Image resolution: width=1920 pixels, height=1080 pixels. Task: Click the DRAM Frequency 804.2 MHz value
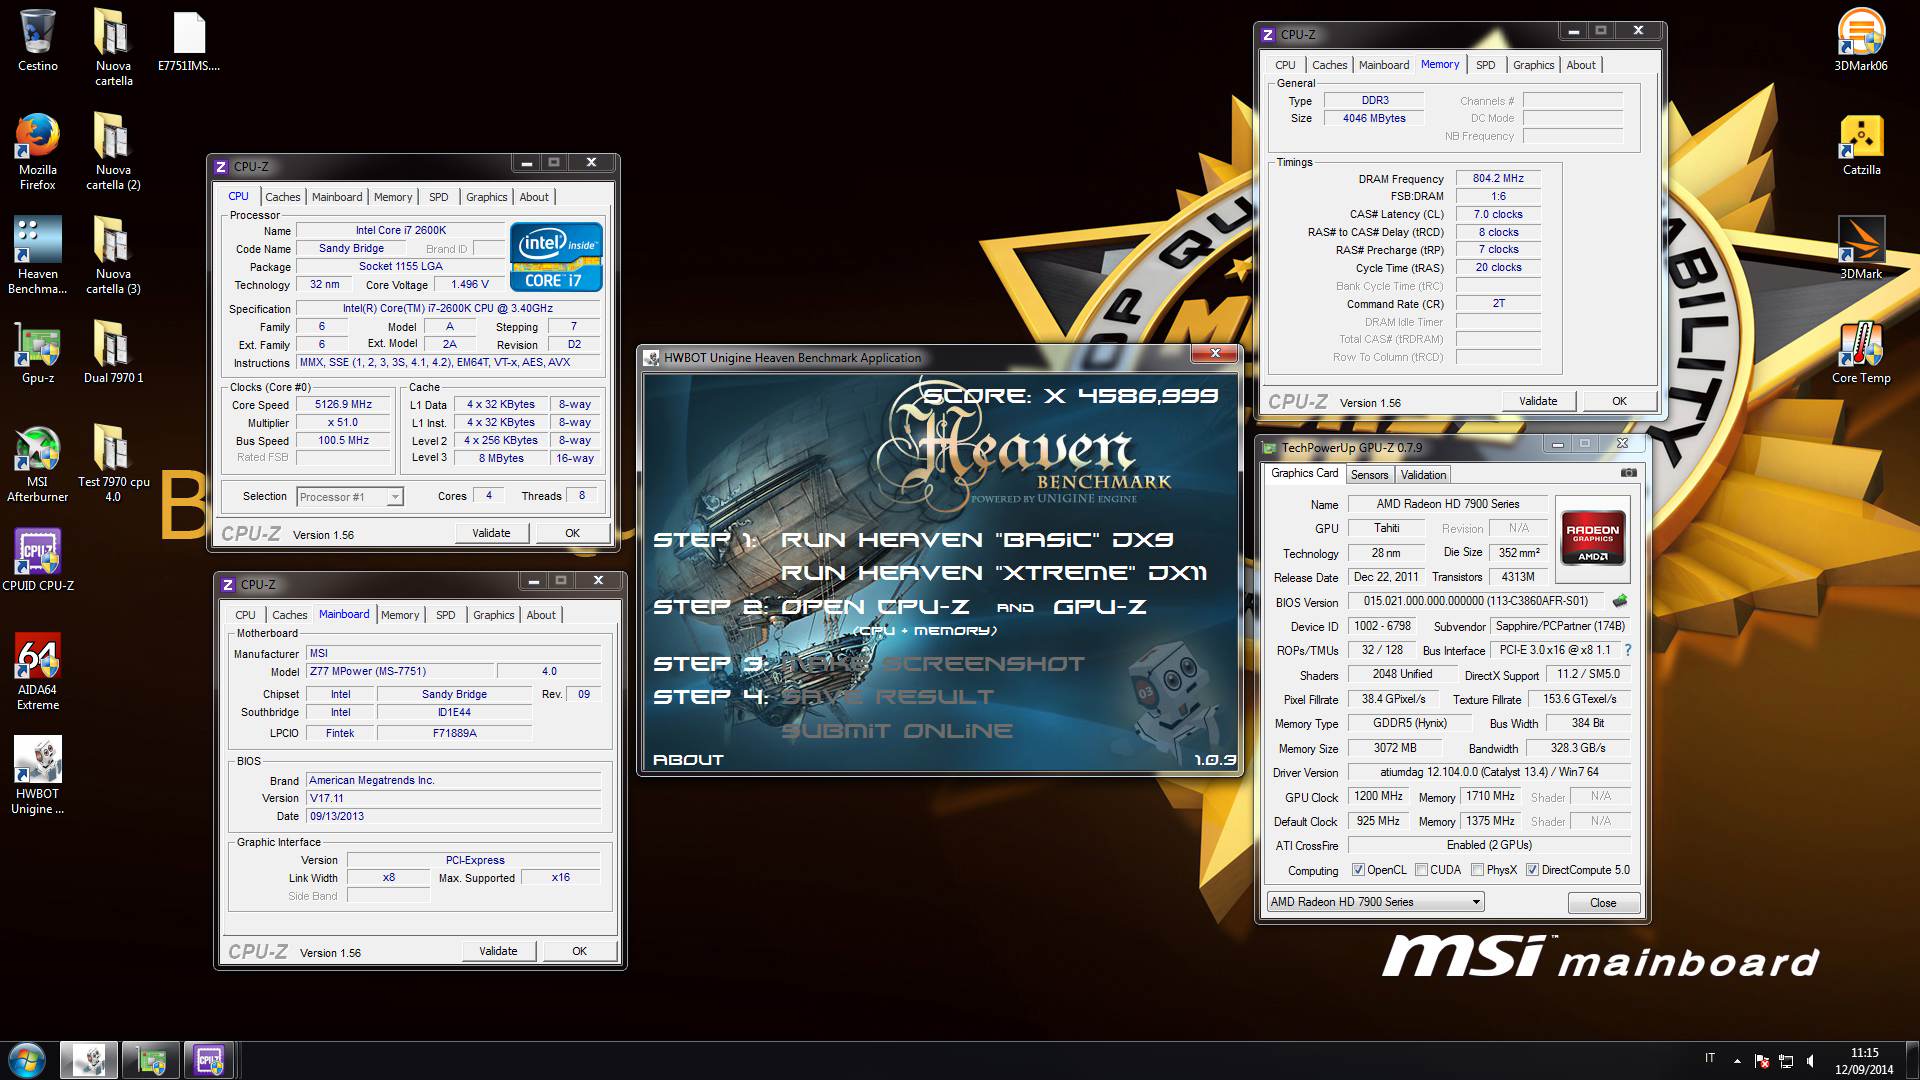[x=1498, y=179]
